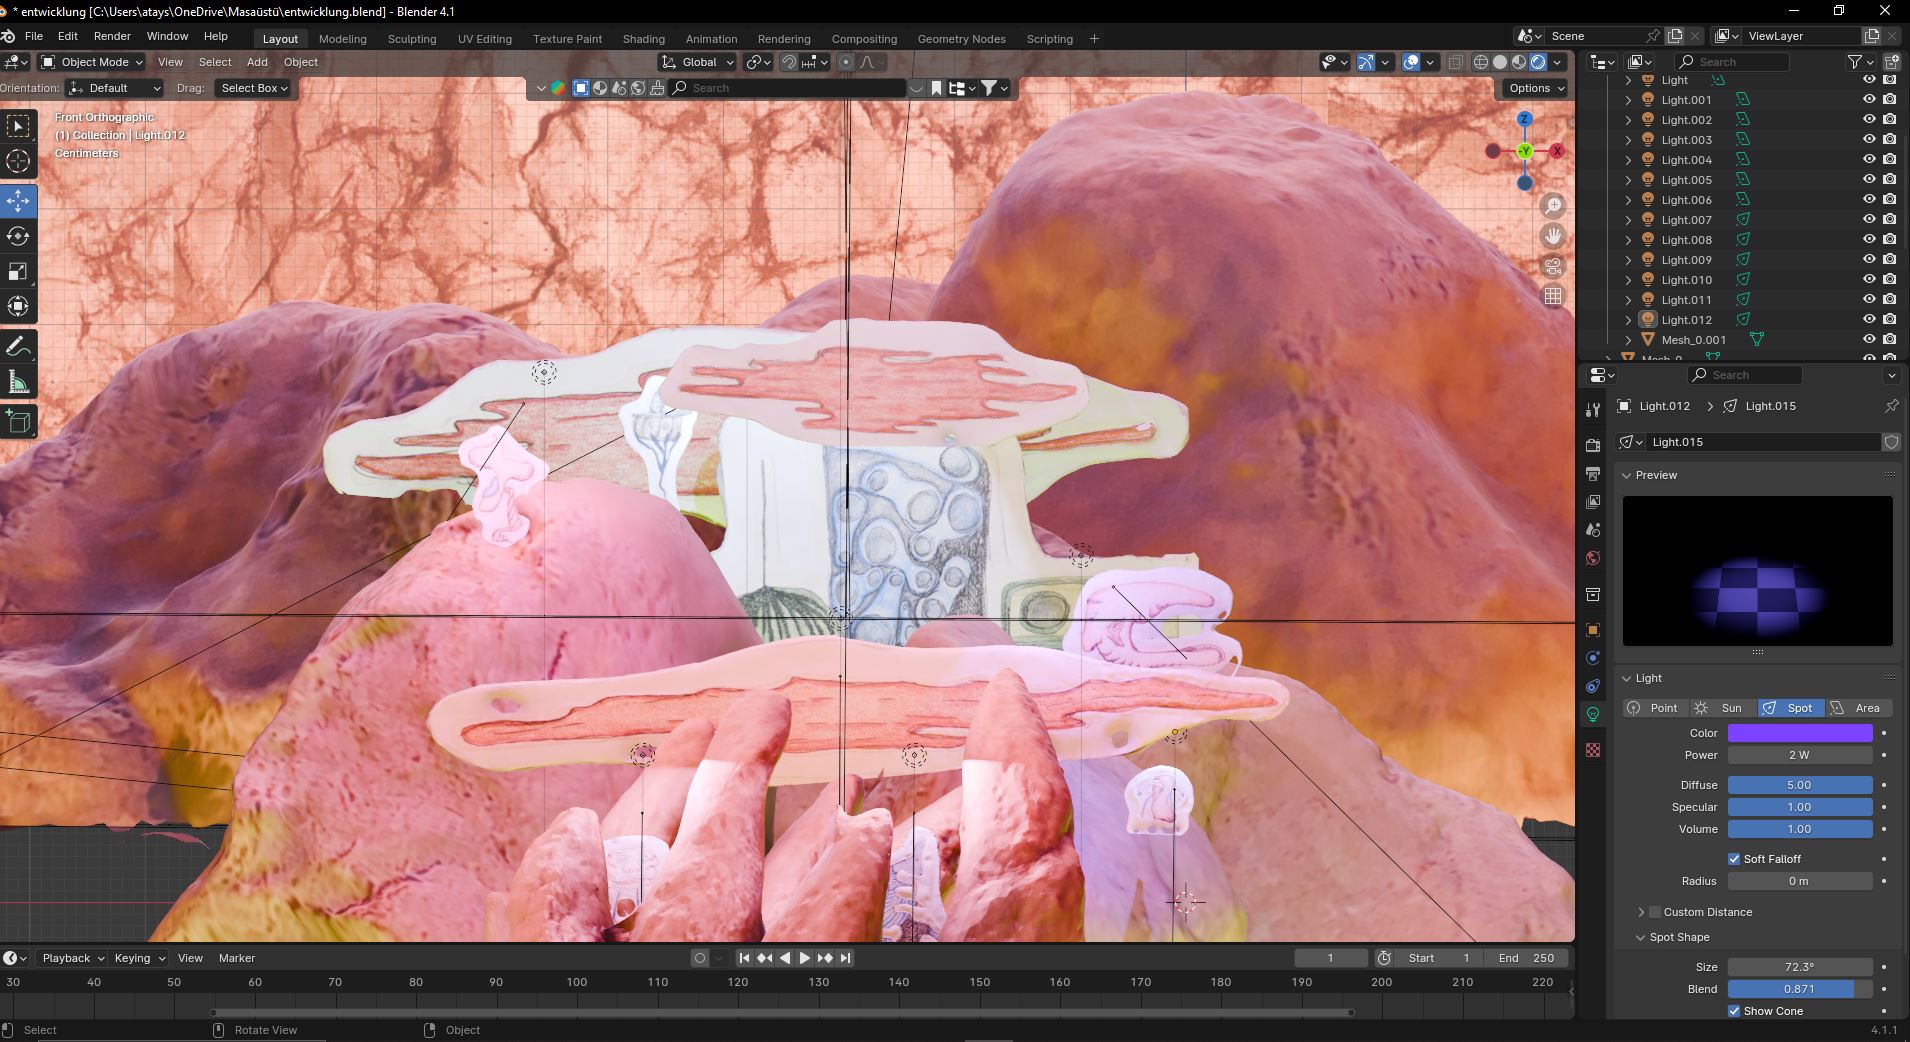The height and width of the screenshot is (1042, 1910).
Task: Click the viewport Options button
Action: (x=1535, y=88)
